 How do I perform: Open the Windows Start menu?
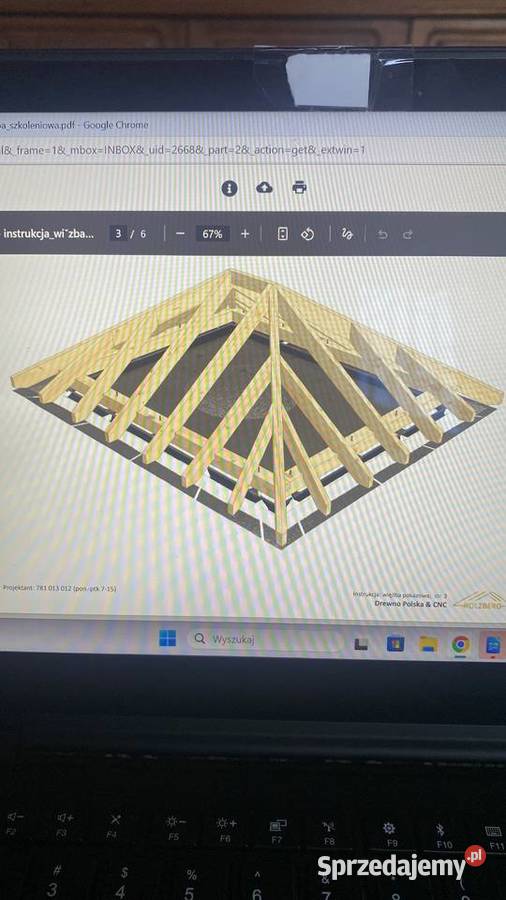[168, 638]
